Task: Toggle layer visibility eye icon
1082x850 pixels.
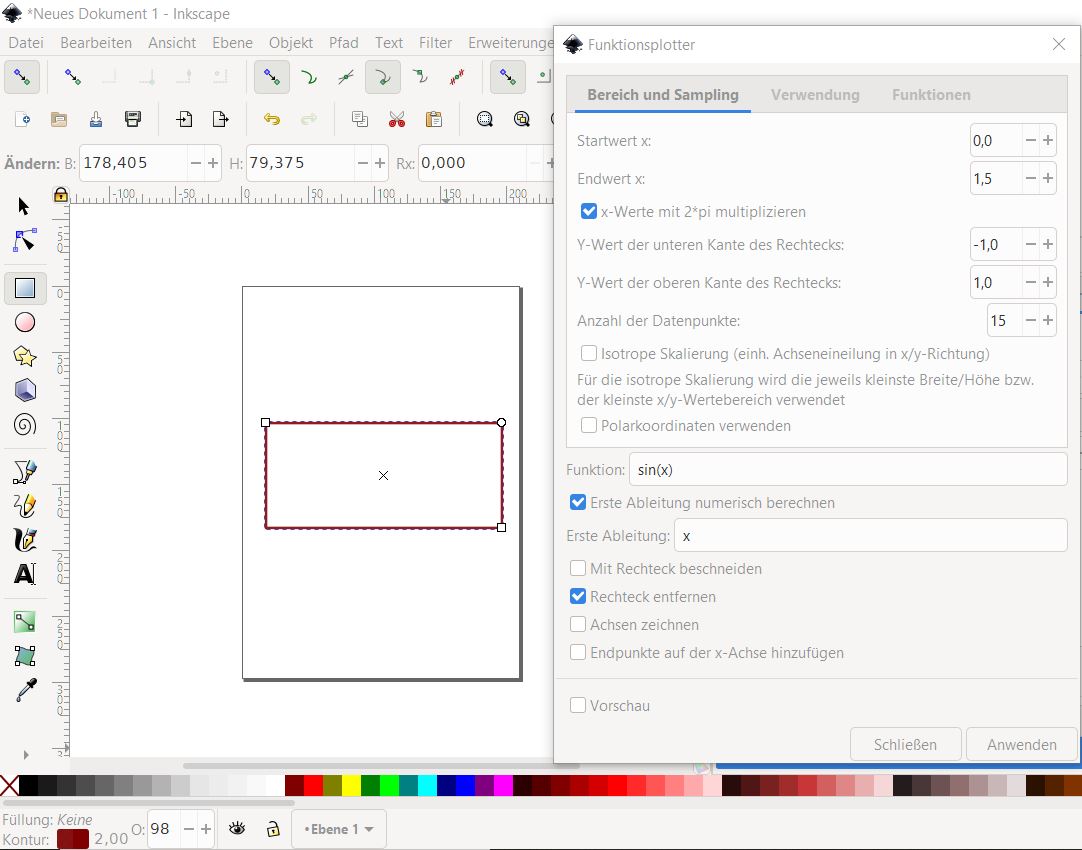Action: pos(237,829)
